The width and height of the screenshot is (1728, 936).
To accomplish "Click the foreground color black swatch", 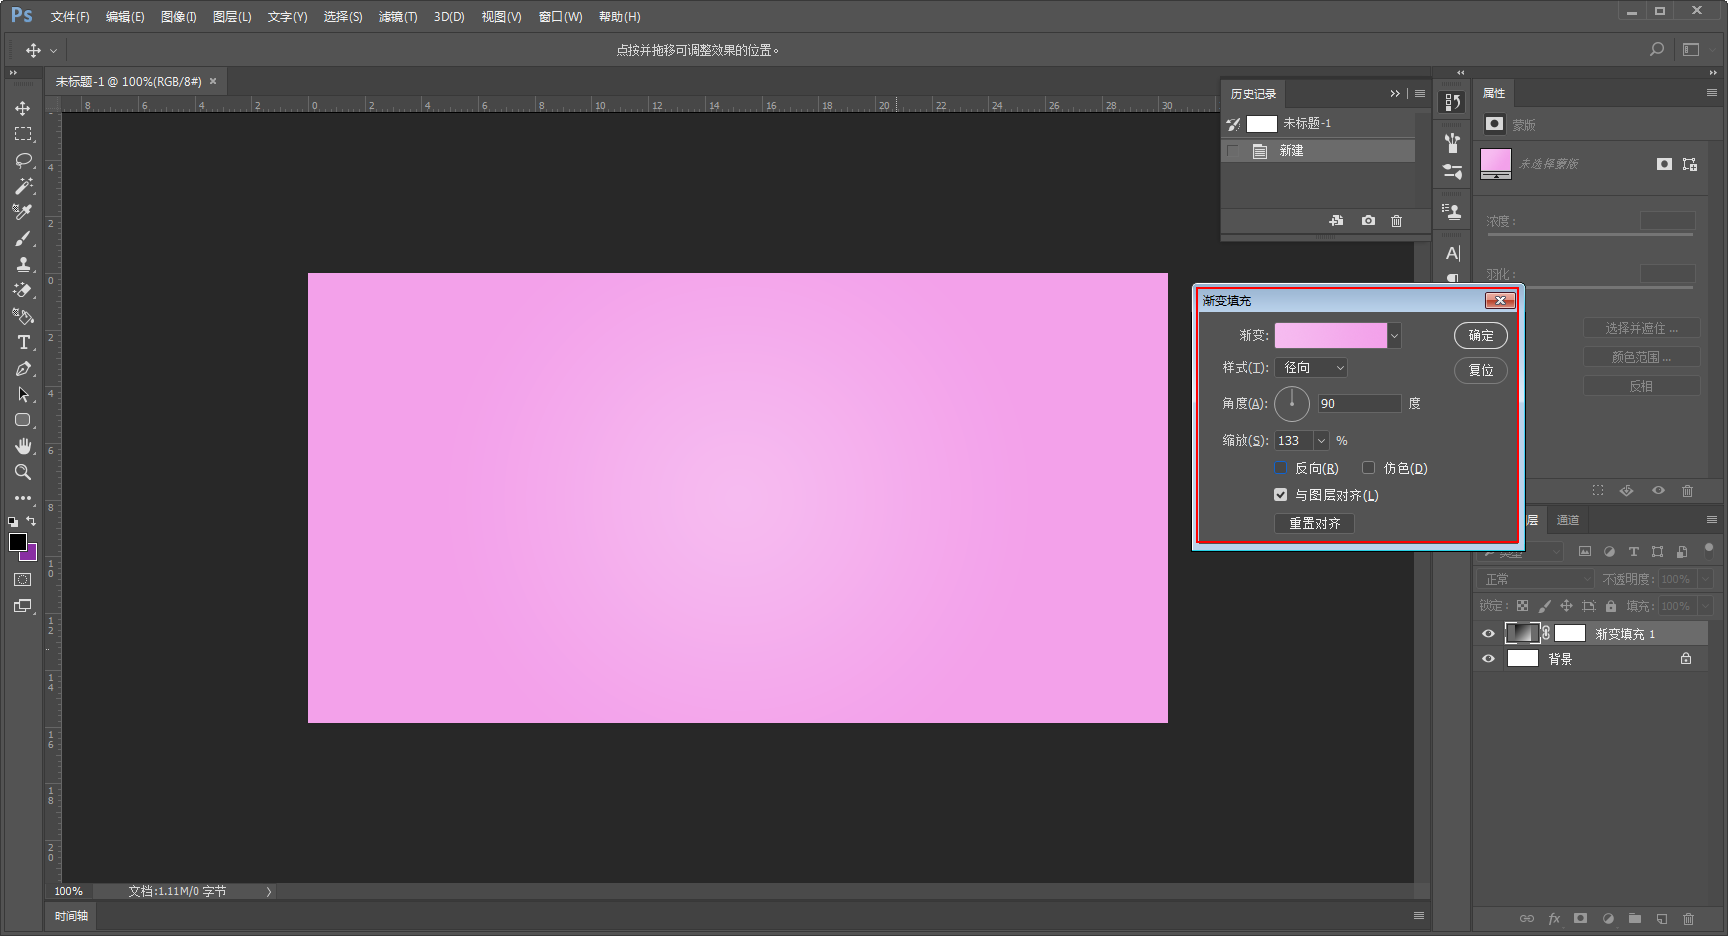I will [x=17, y=541].
